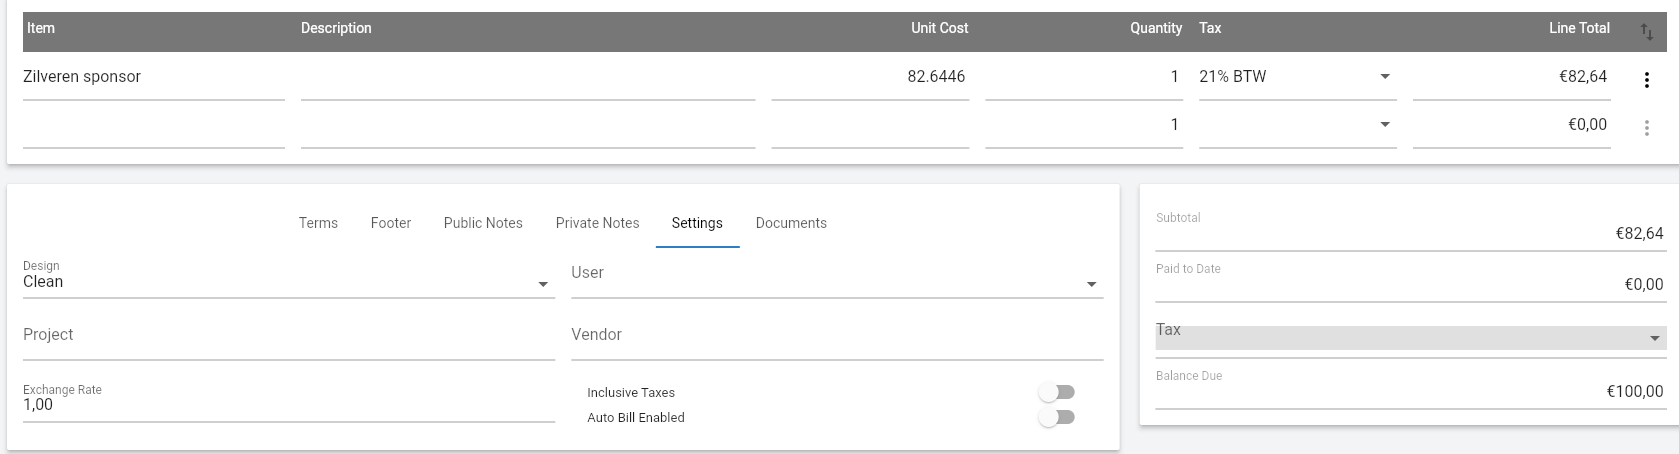
Task: Open the invoice Tax dropdown in totals panel
Action: [1410, 336]
